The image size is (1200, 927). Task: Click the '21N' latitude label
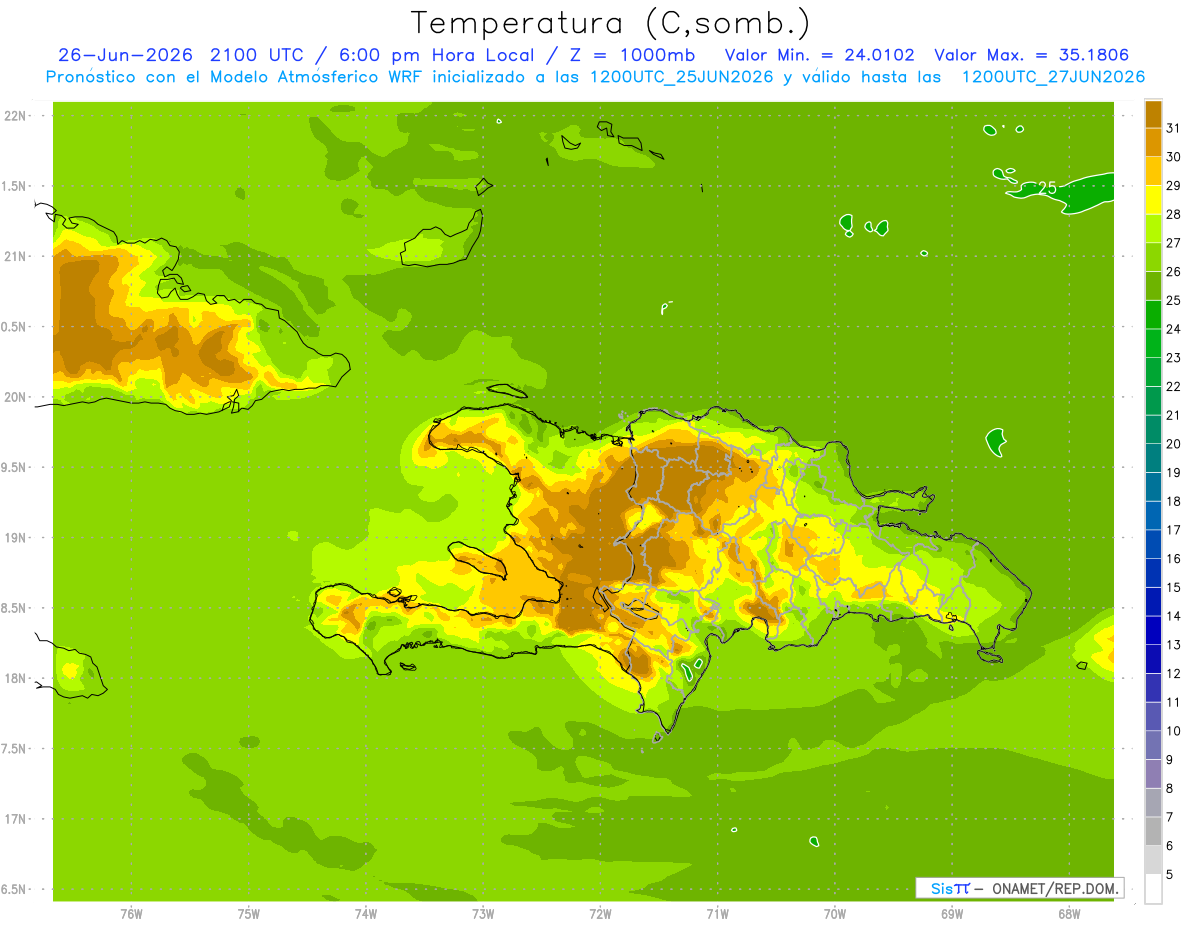tap(15, 257)
